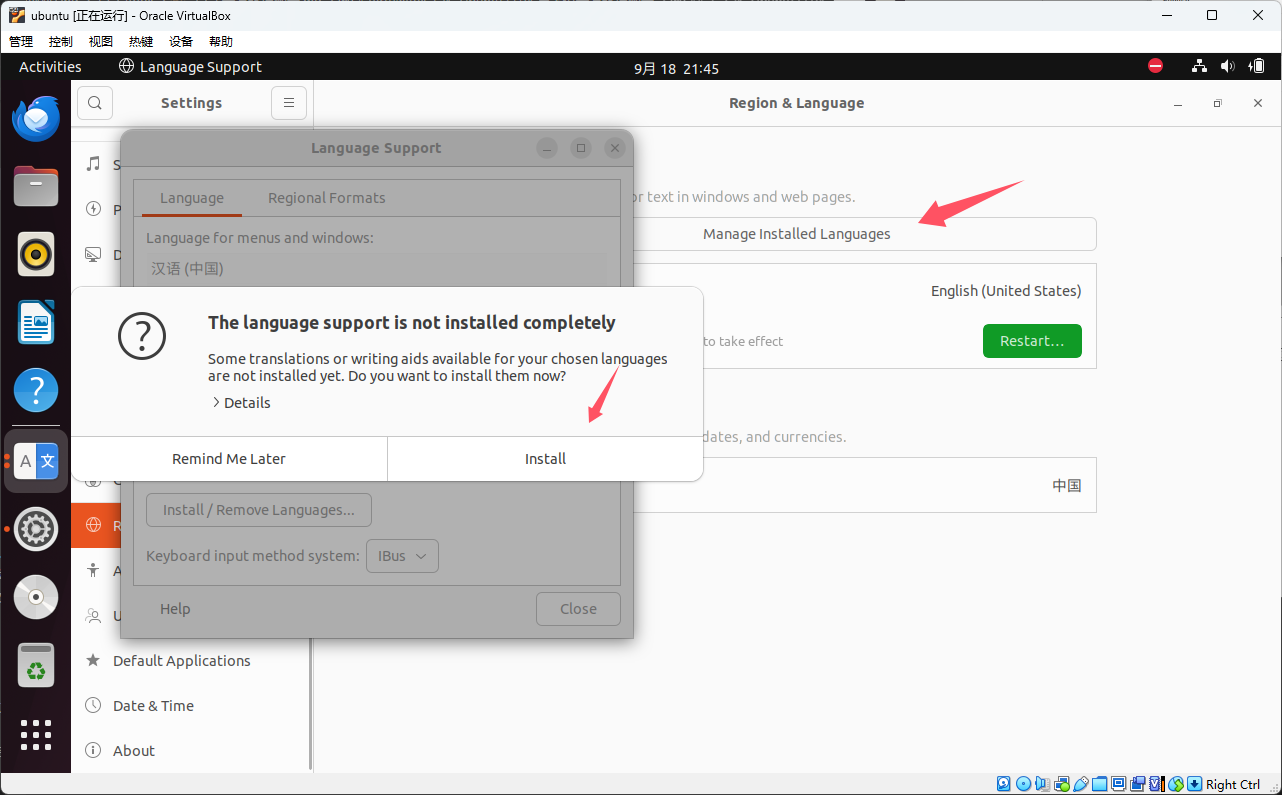The width and height of the screenshot is (1282, 795).
Task: Open LibreOffice Writer dock icon
Action: (36, 322)
